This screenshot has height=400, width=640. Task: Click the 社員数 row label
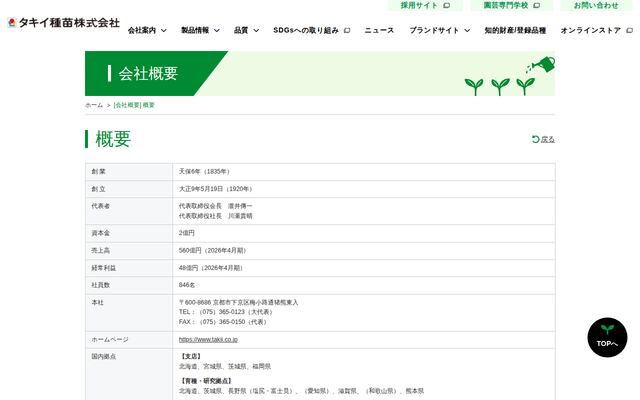pyautogui.click(x=100, y=285)
